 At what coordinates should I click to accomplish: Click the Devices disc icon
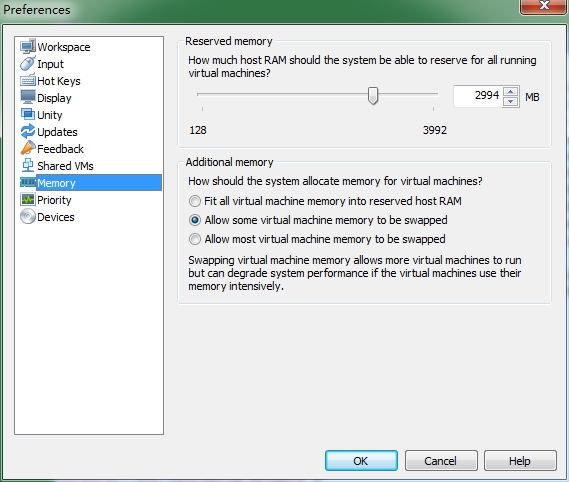pos(28,216)
